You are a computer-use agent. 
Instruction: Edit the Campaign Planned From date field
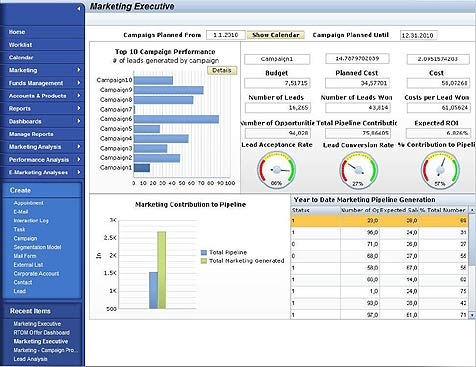coord(226,35)
